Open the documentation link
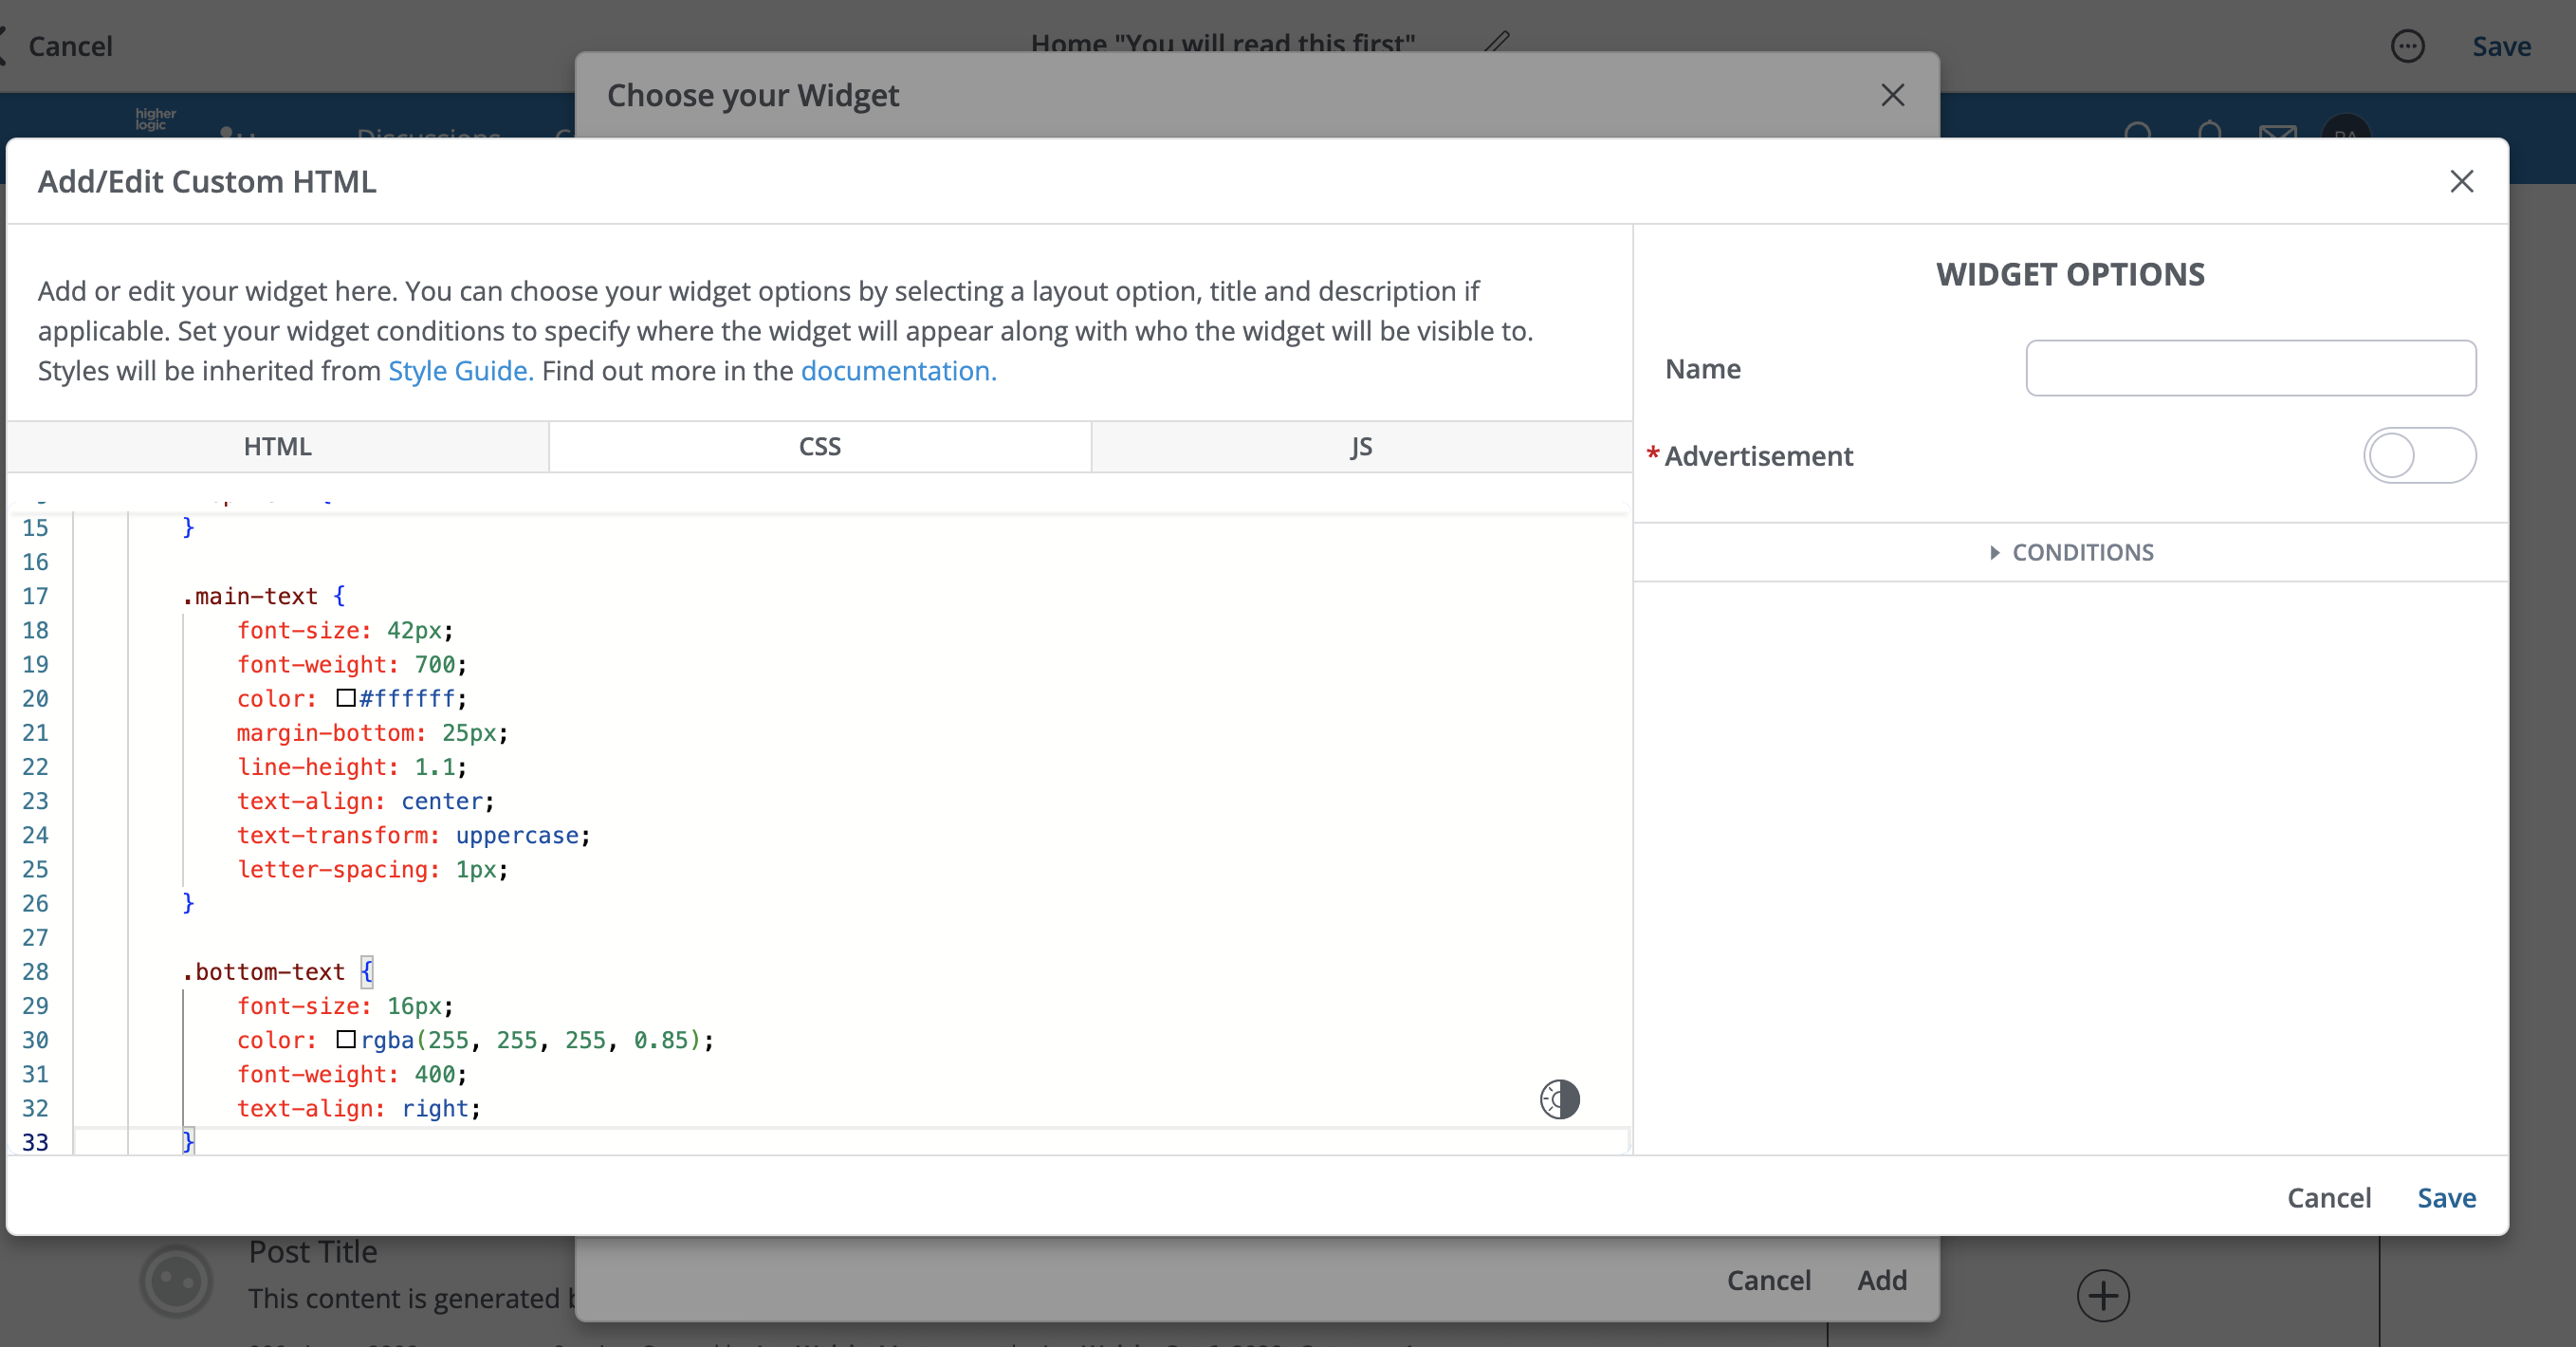This screenshot has height=1347, width=2576. (x=898, y=371)
